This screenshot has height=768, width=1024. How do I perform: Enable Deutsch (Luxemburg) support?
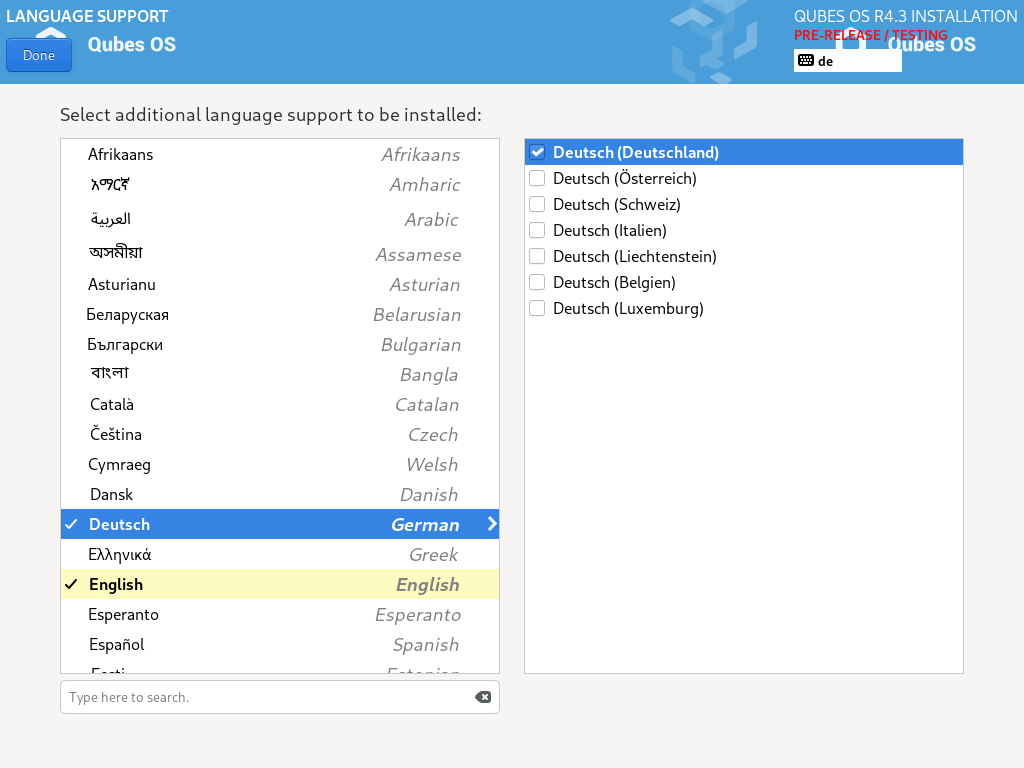click(537, 308)
